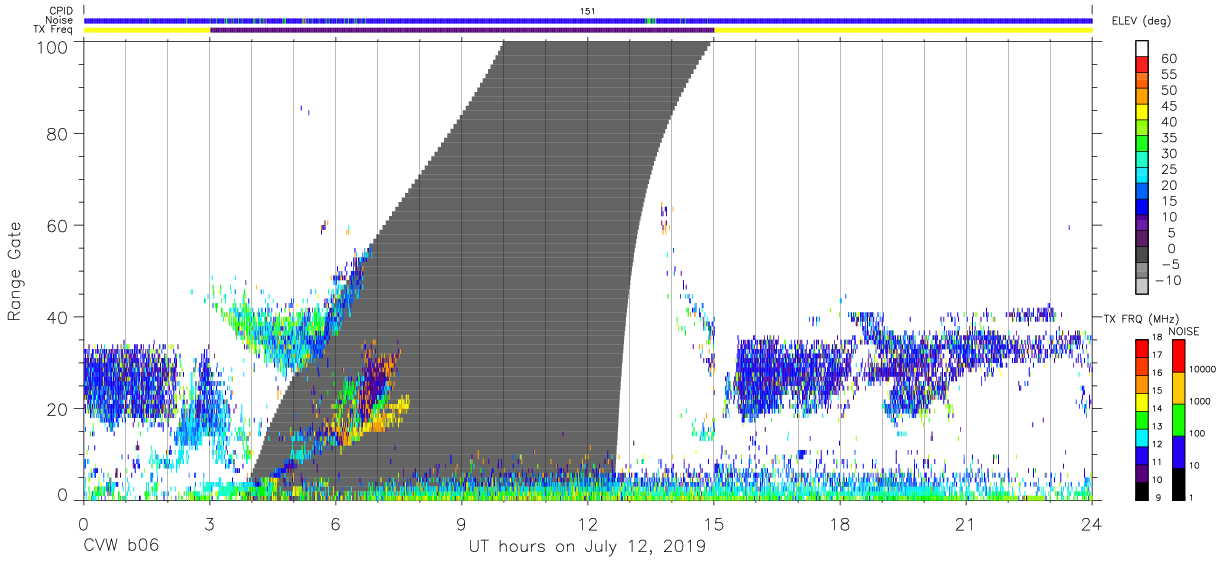The width and height of the screenshot is (1228, 567).
Task: Select the 'NOISE' legend title
Action: coord(1185,331)
